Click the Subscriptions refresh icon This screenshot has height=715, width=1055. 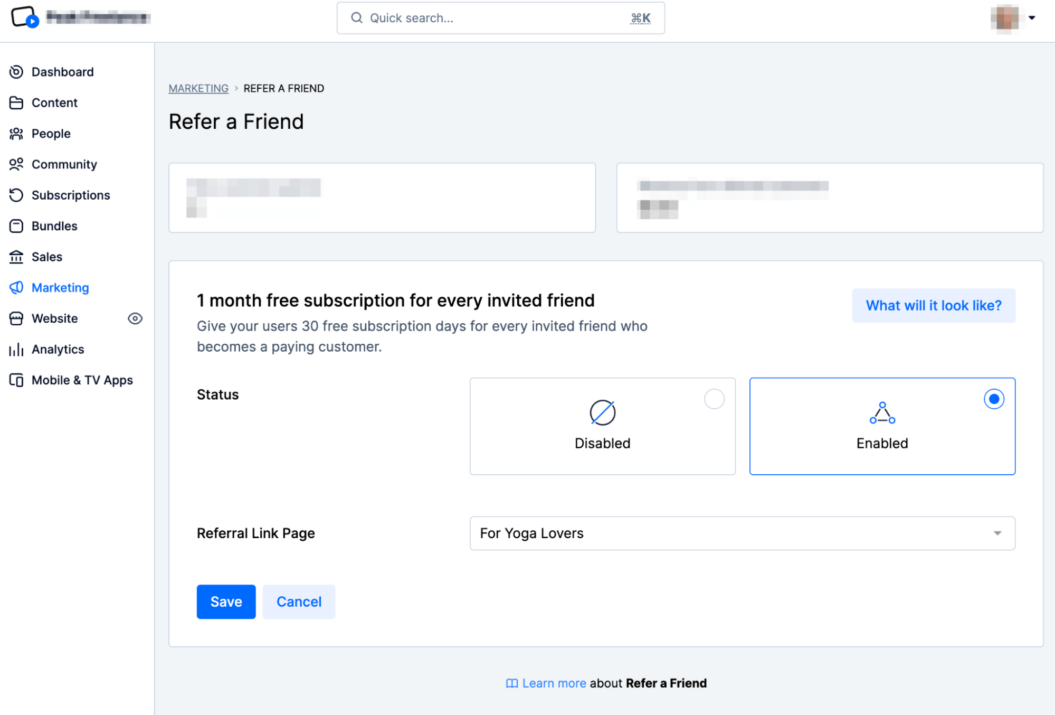click(x=16, y=195)
